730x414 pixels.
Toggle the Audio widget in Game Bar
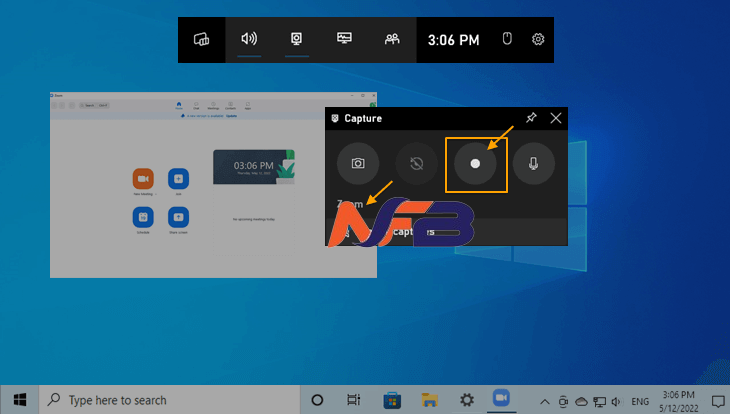click(249, 40)
